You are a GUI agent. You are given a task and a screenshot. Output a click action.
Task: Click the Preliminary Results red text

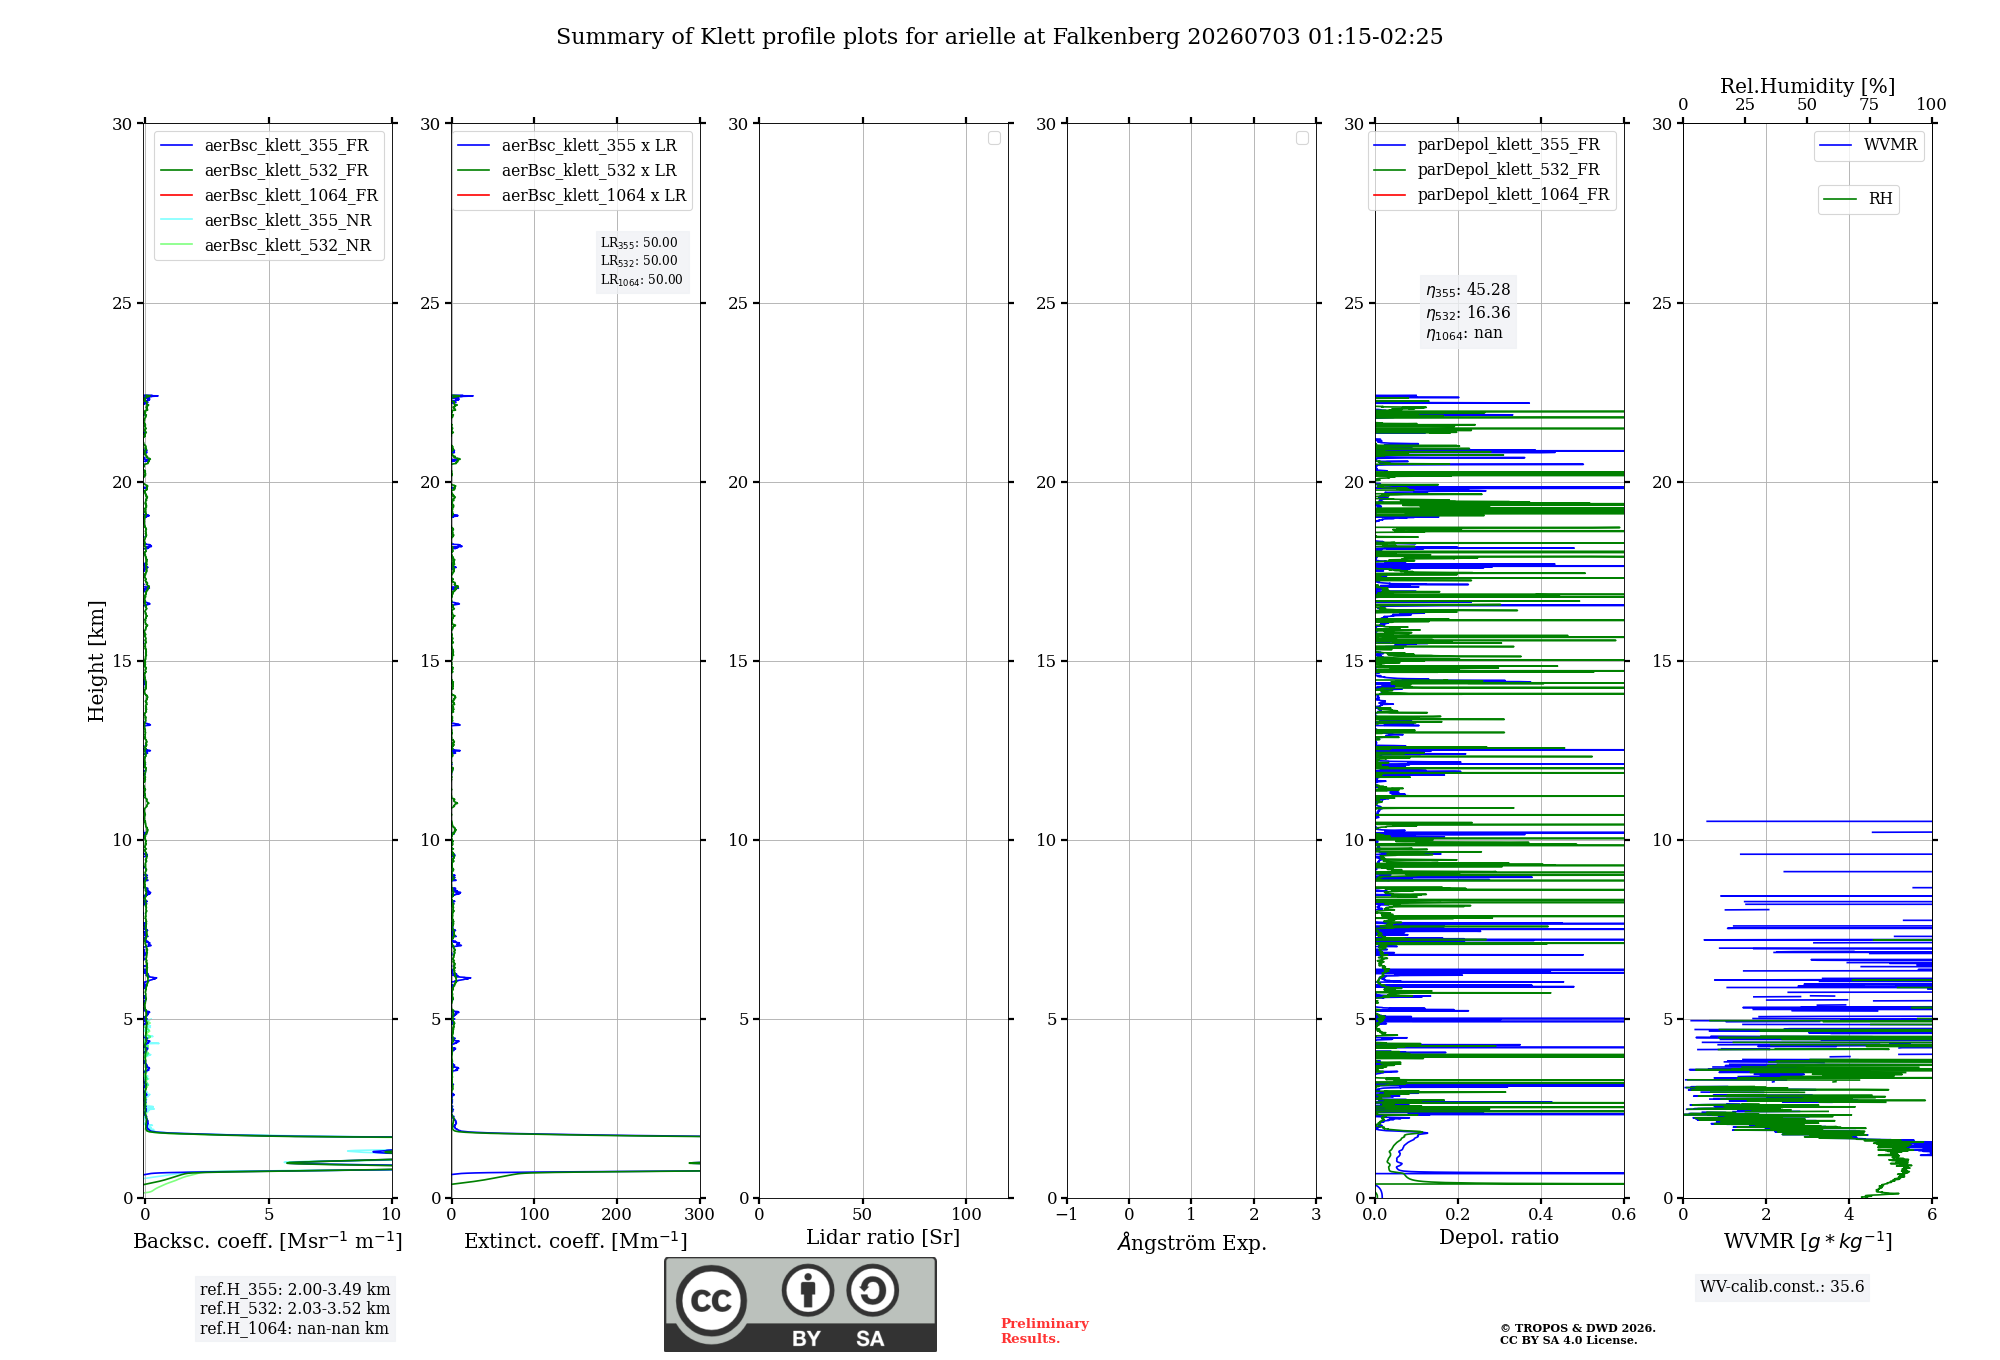pos(1044,1331)
